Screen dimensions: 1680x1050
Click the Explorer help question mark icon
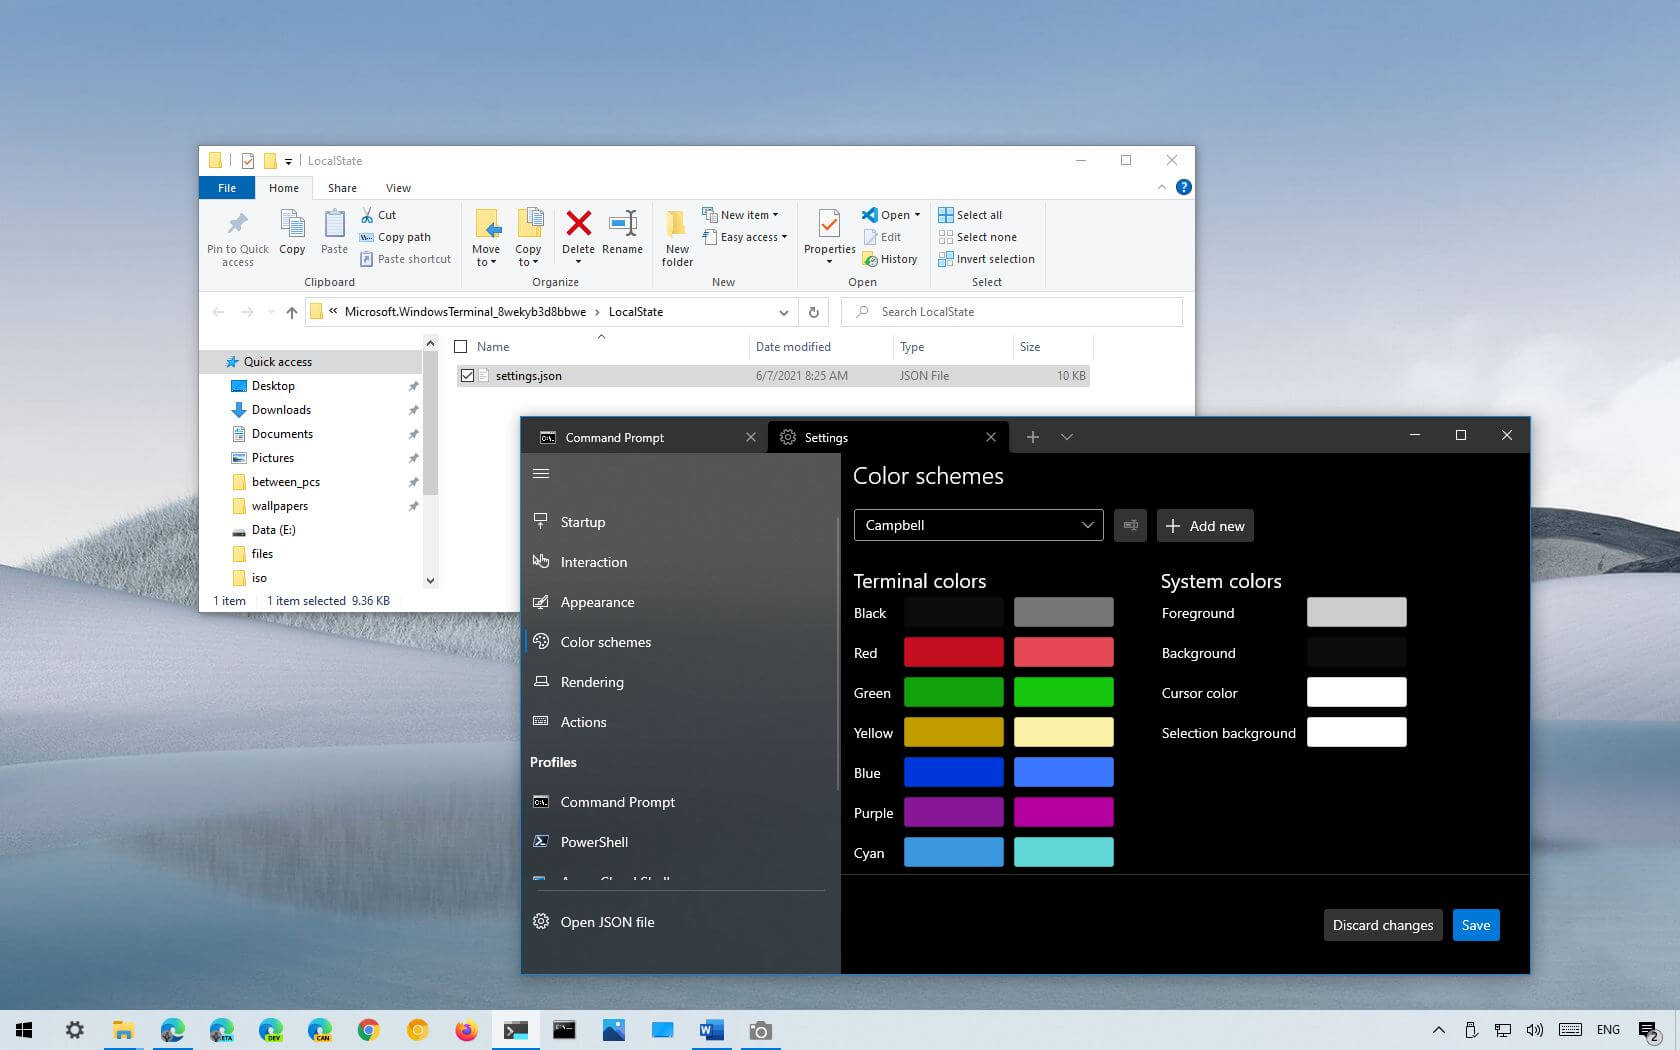pos(1184,187)
